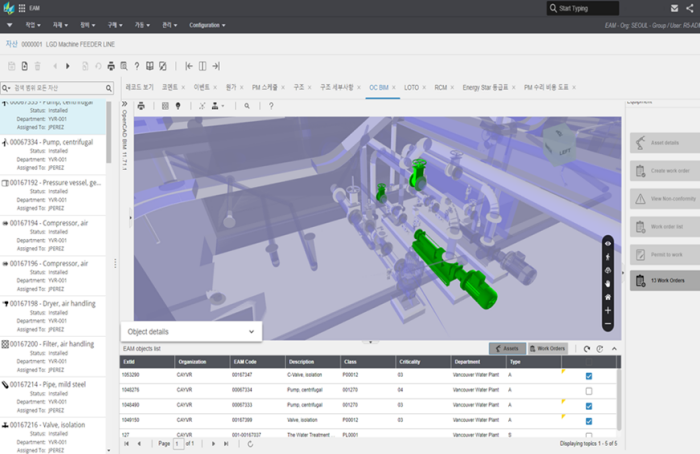The height and width of the screenshot is (454, 700).
Task: Click the page number field in pager
Action: [178, 444]
